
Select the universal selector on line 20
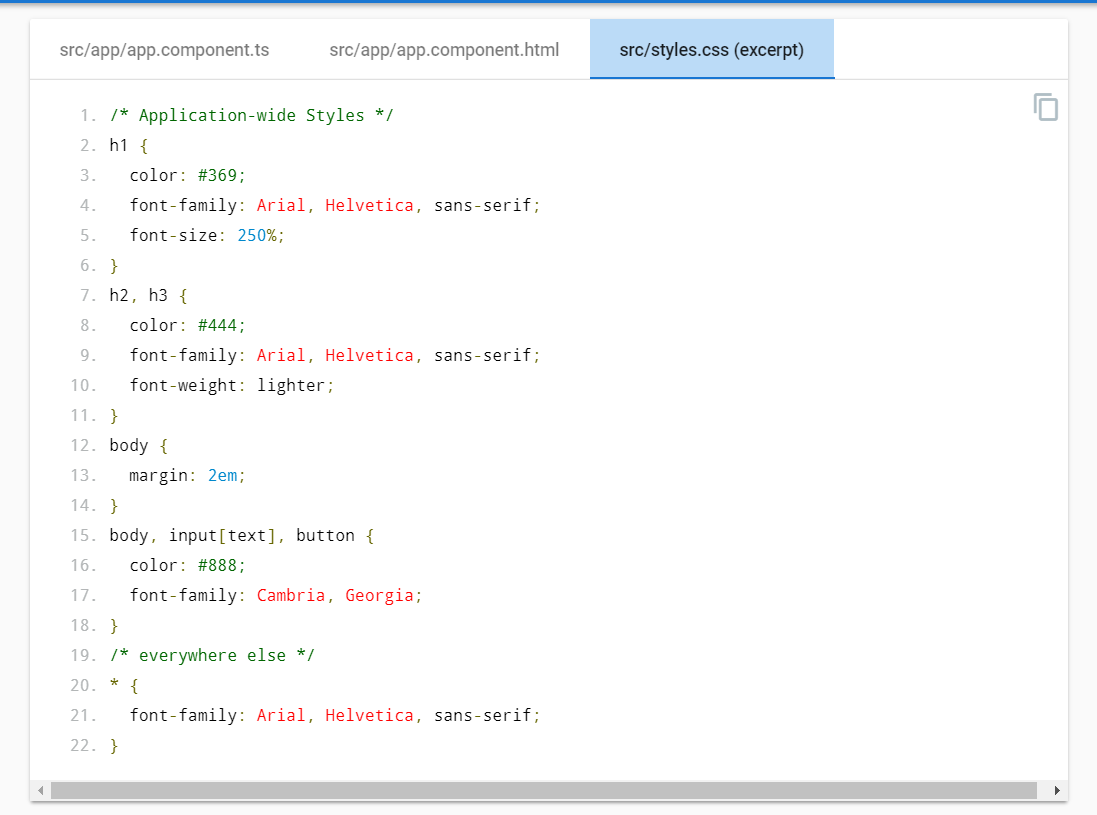113,684
